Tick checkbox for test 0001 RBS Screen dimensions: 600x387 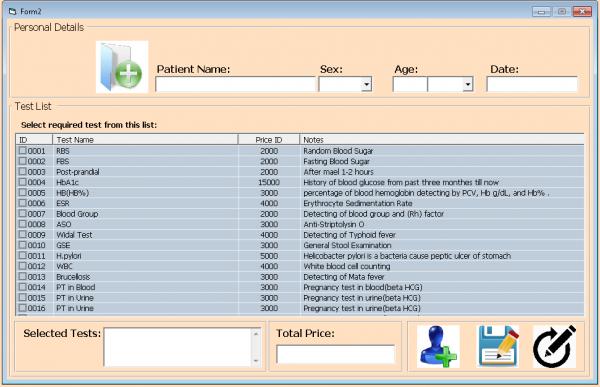[23, 150]
